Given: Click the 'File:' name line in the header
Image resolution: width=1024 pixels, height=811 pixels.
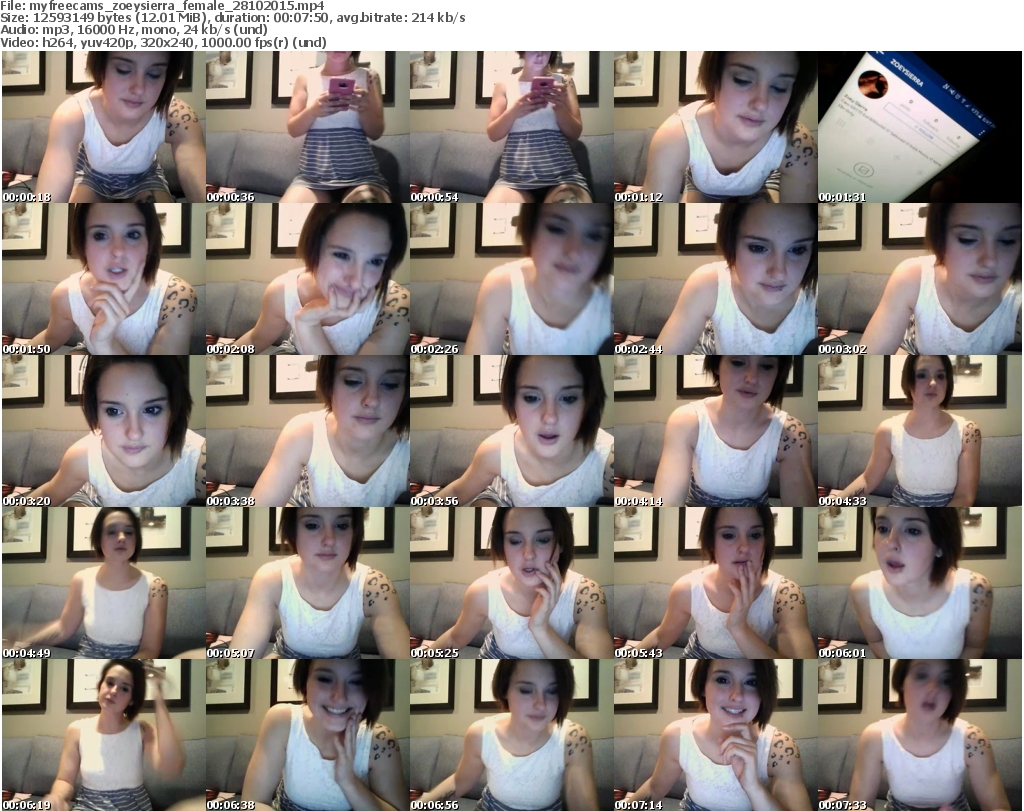Looking at the screenshot, I should (162, 6).
